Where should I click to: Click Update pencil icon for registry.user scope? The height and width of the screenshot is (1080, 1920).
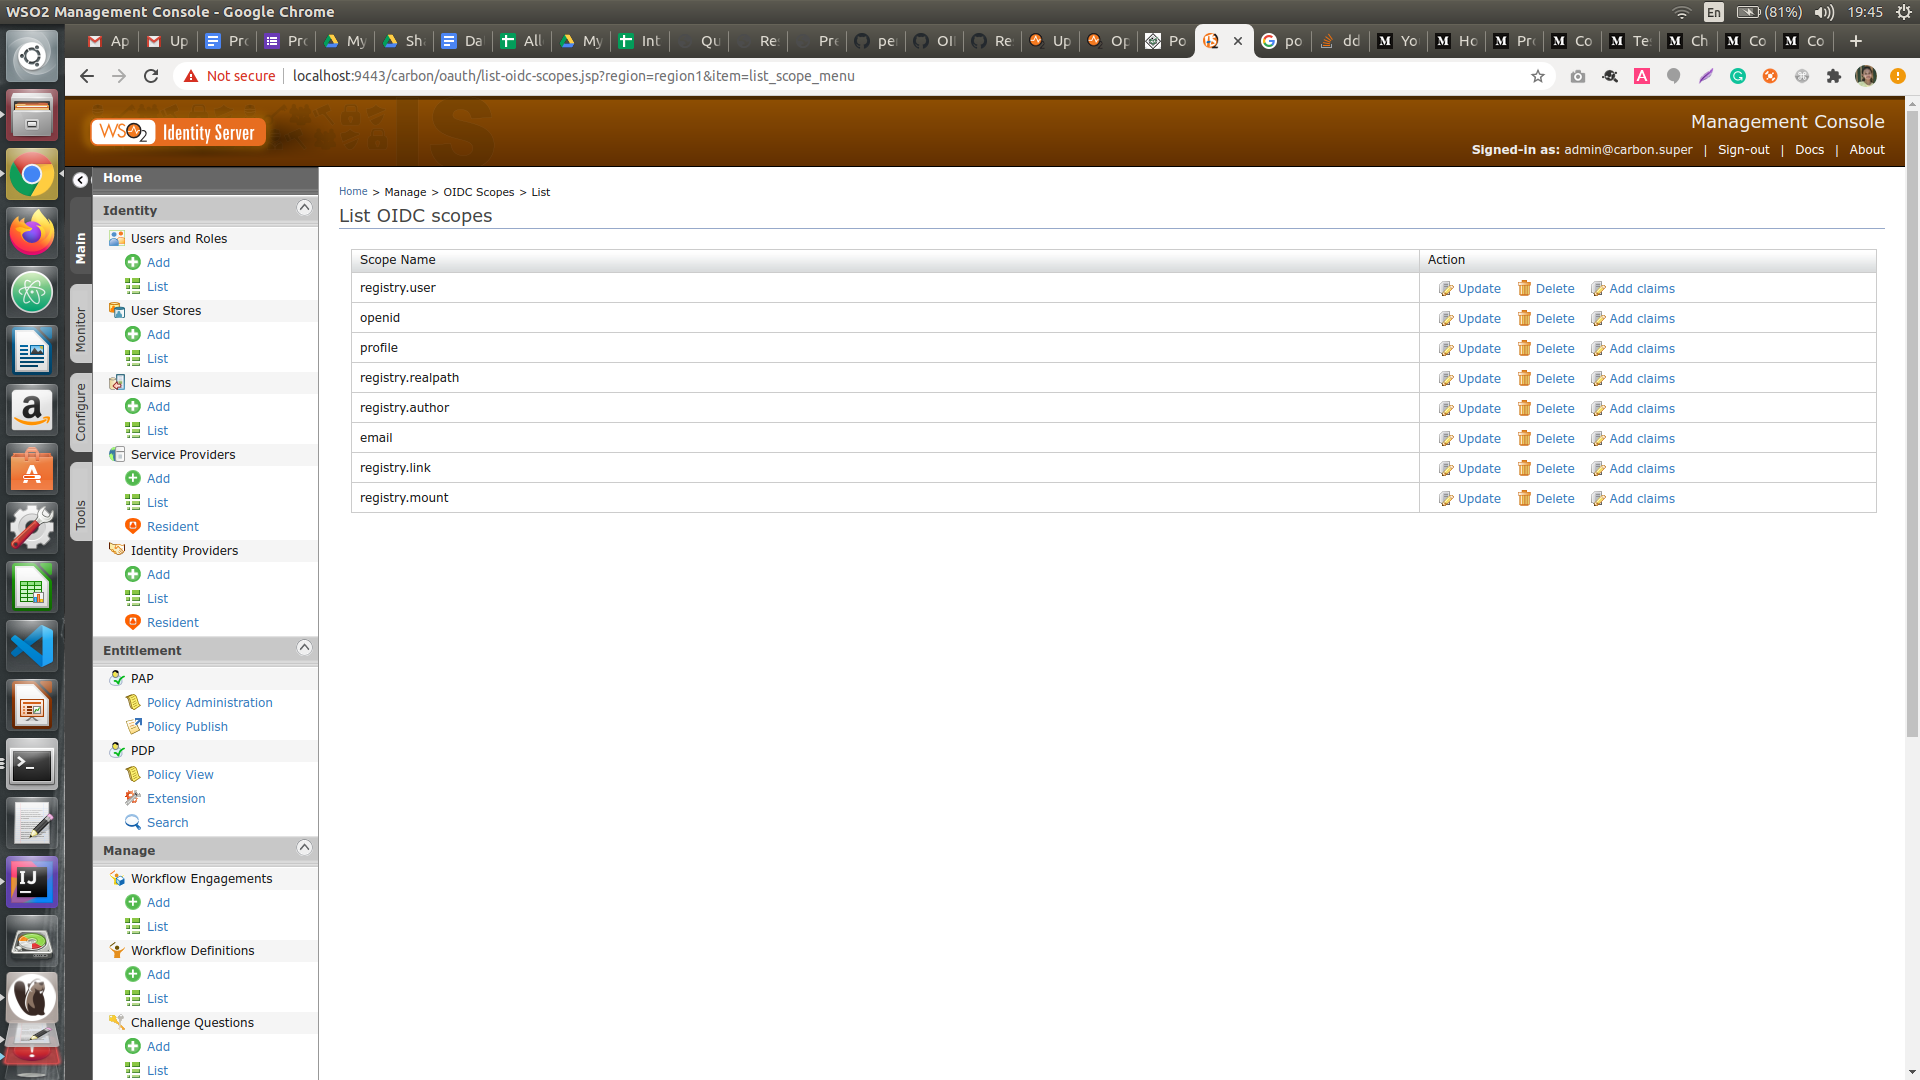[1446, 288]
